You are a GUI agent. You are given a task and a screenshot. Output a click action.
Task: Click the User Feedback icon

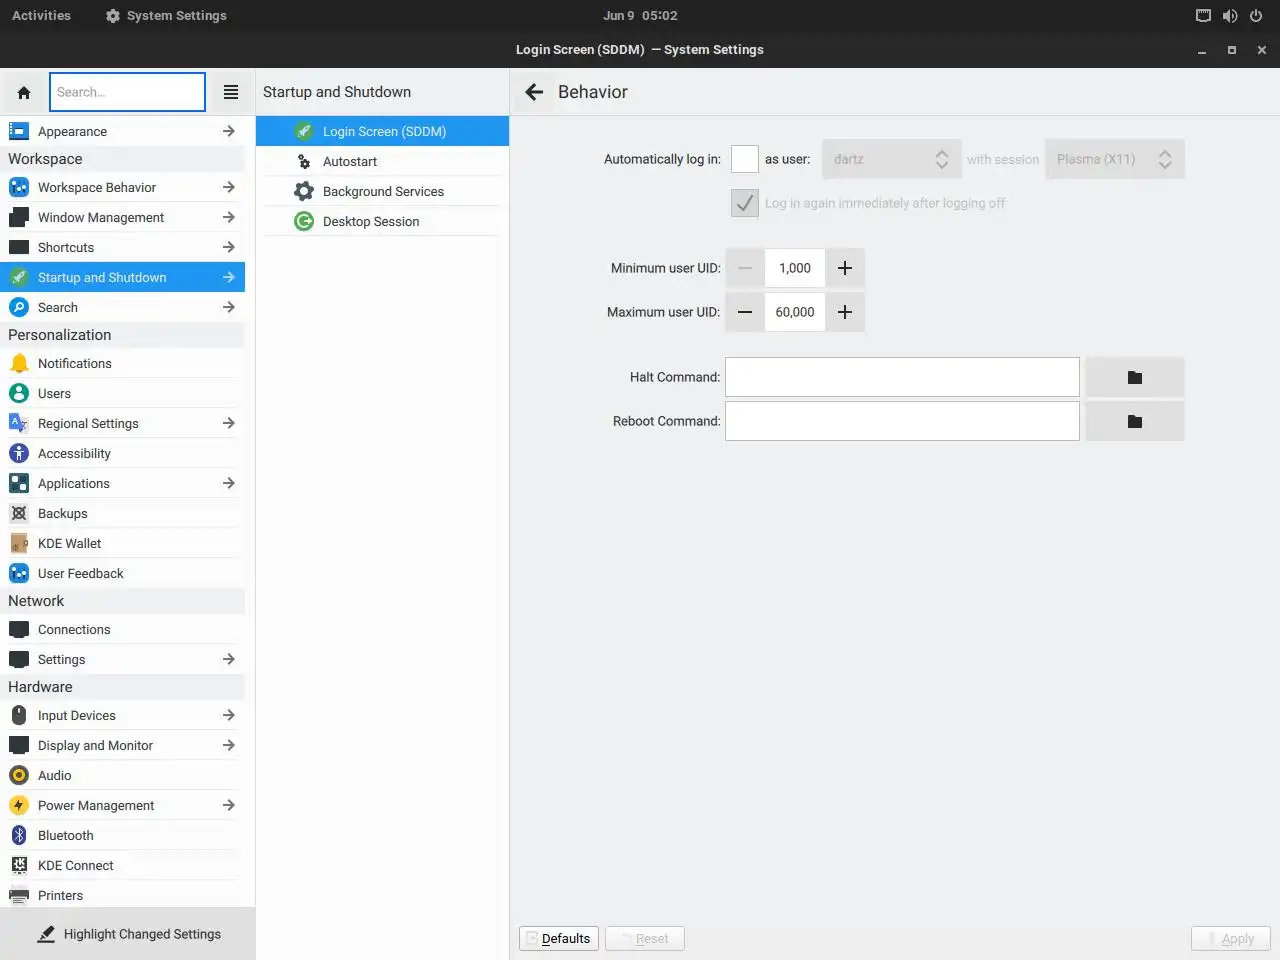click(19, 573)
